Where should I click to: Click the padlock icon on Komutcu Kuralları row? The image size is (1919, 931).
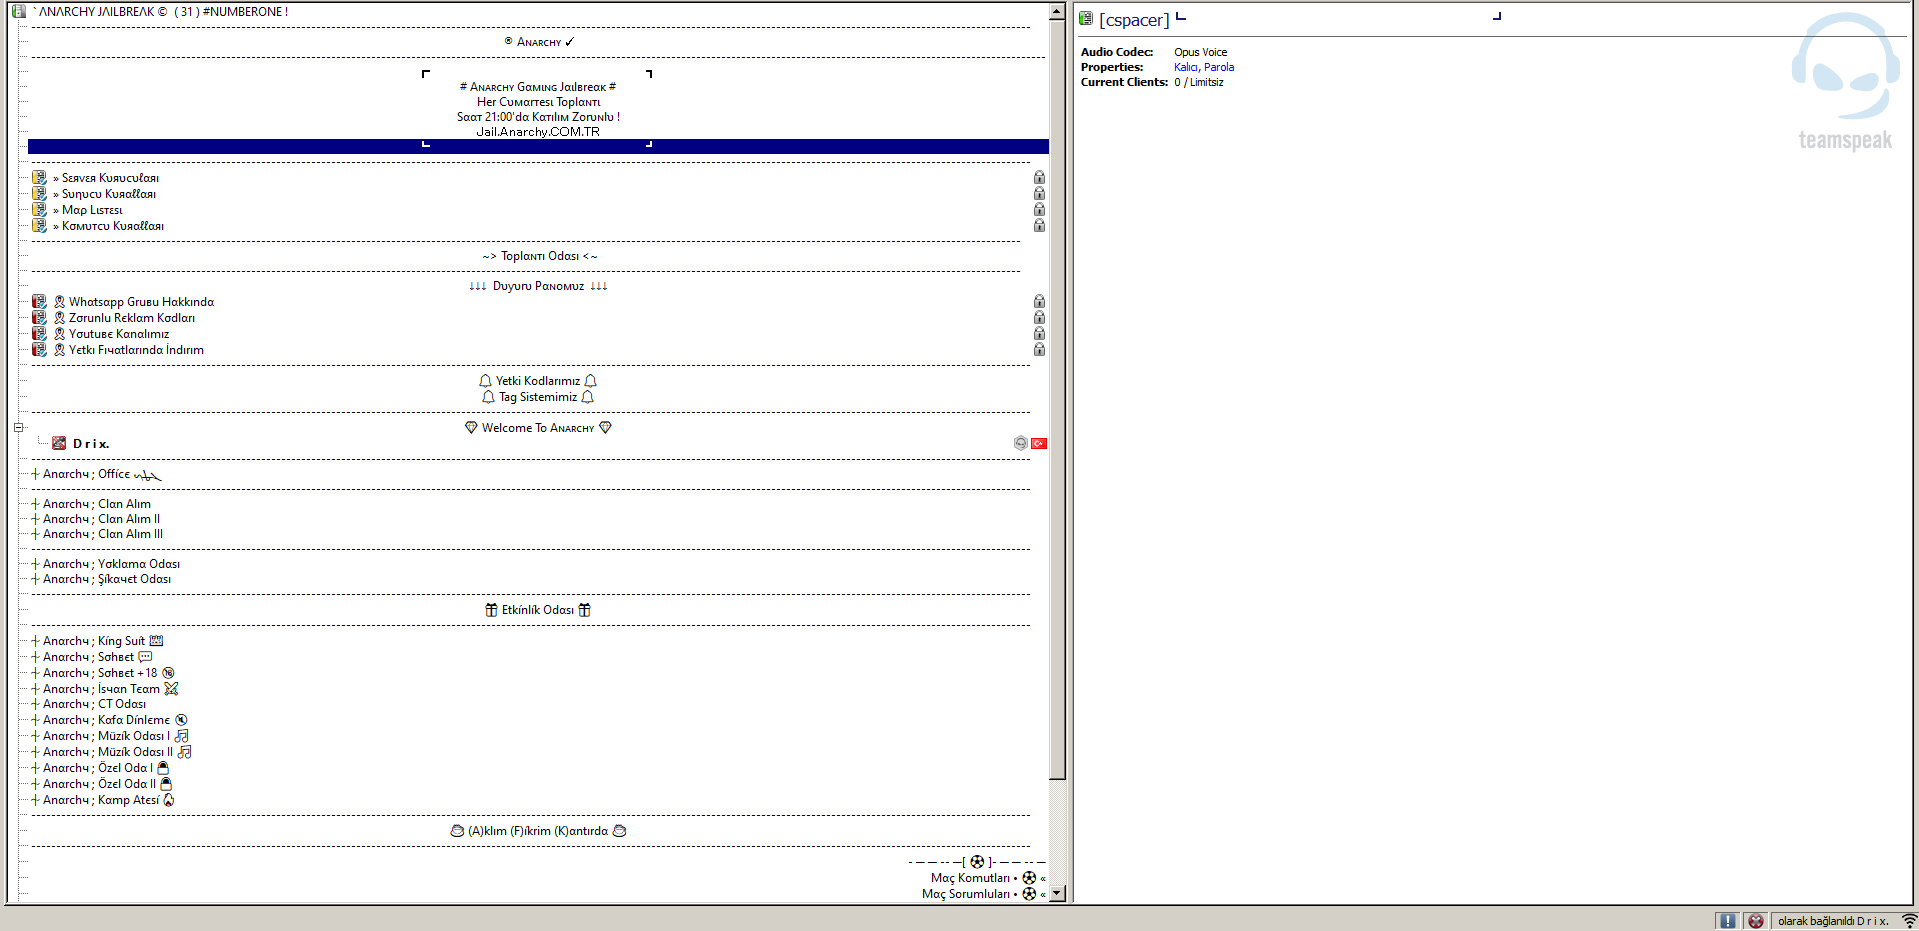[x=1039, y=226]
